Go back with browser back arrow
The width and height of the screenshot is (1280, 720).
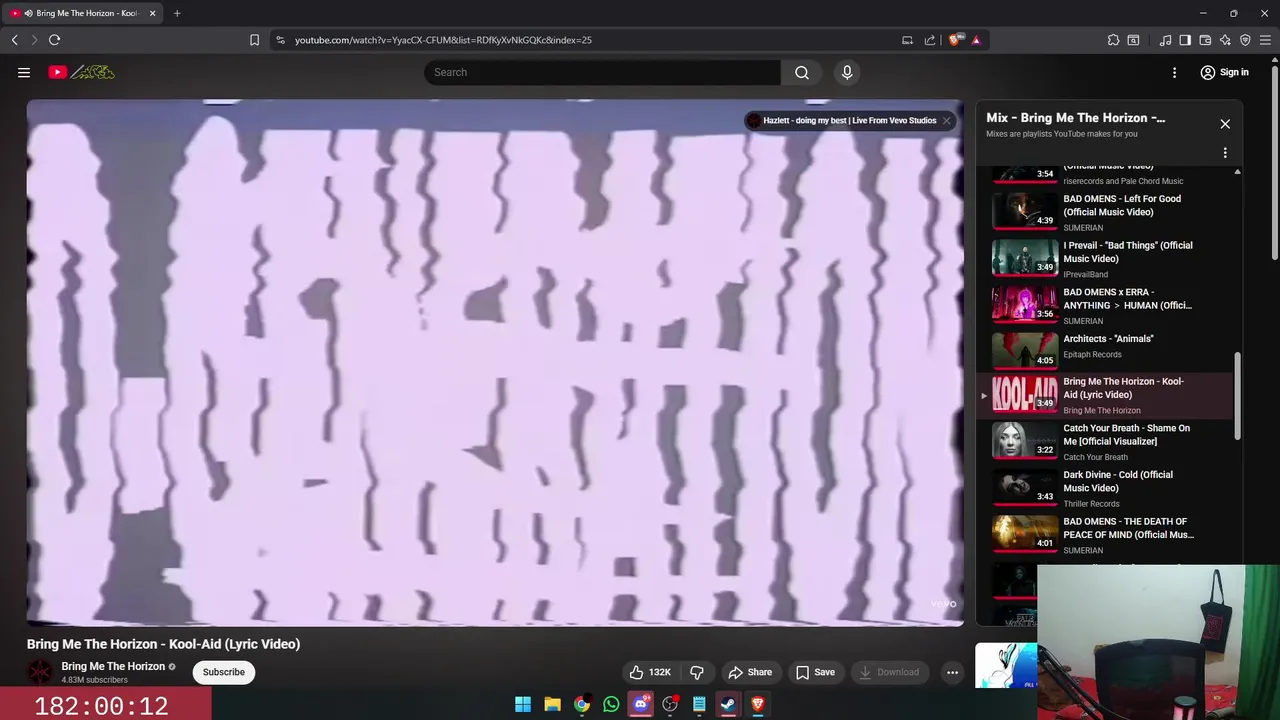tap(14, 40)
